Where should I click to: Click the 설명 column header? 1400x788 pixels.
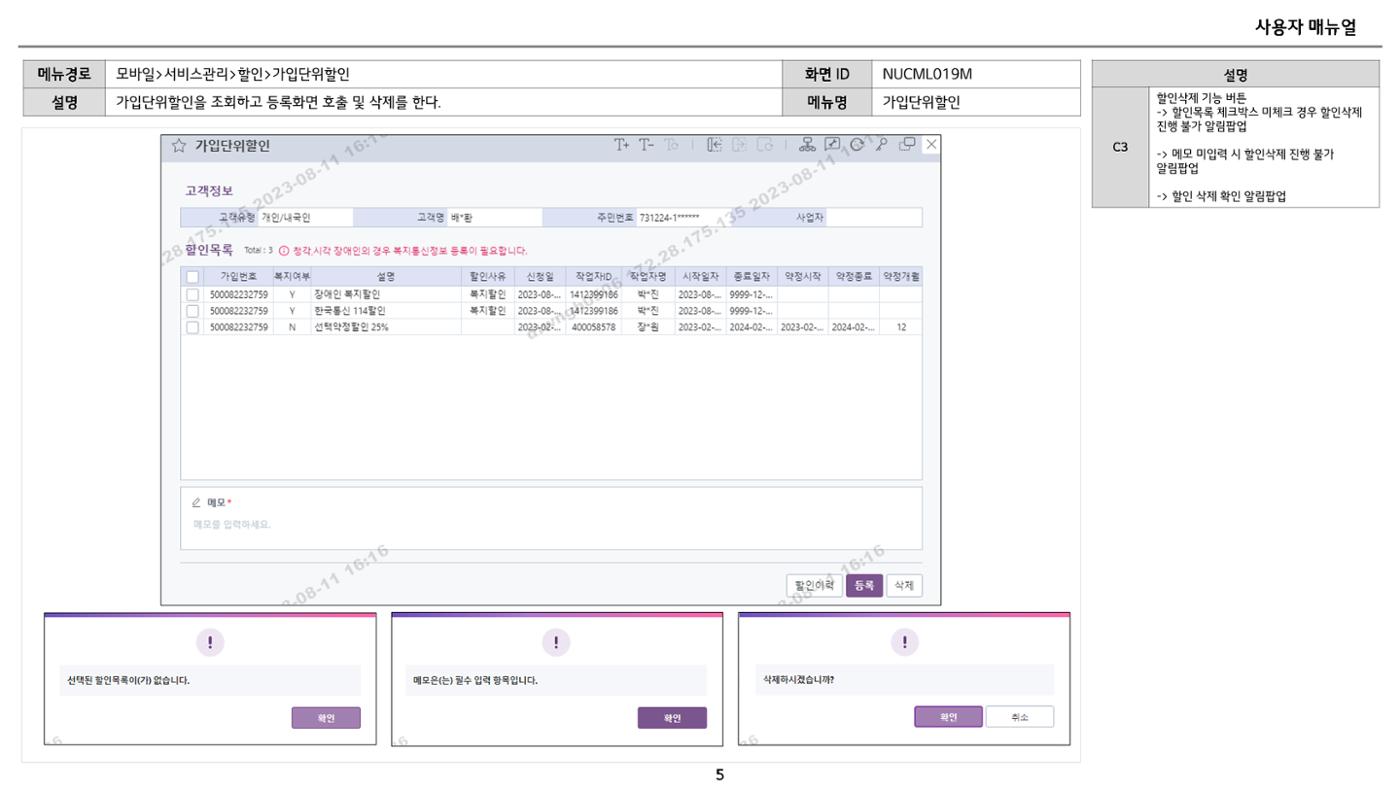(x=386, y=276)
